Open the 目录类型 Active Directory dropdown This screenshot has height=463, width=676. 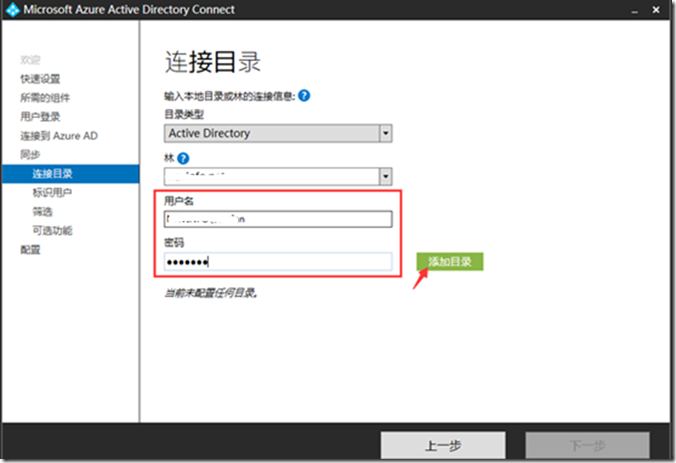tap(278, 133)
